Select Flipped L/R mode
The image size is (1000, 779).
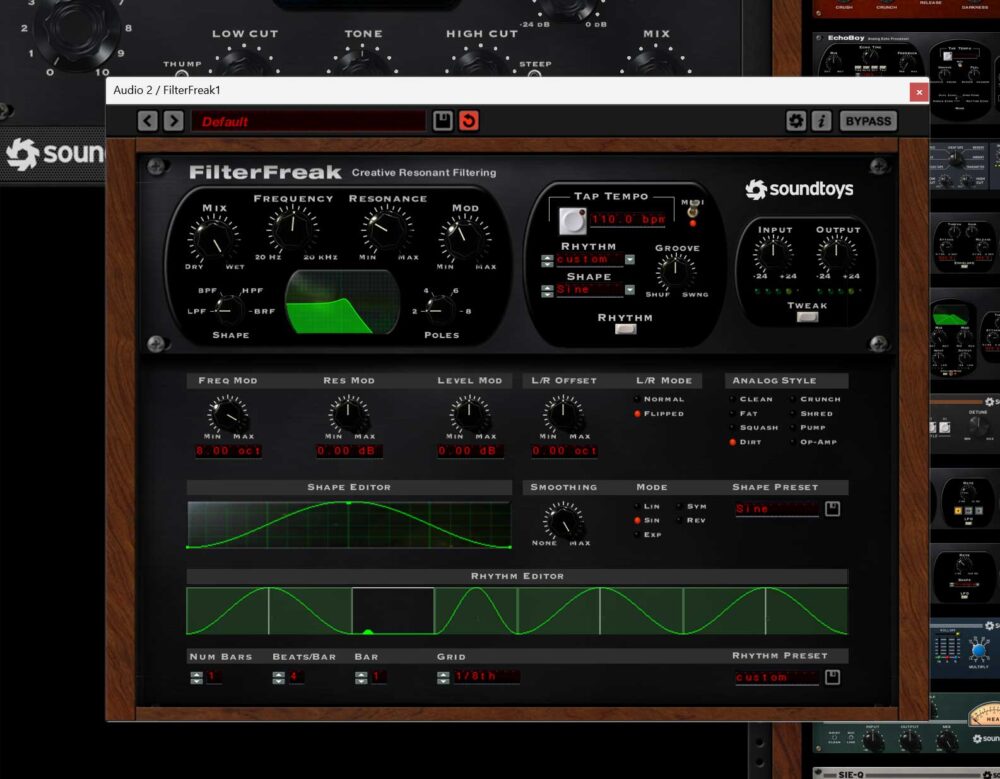(660, 413)
